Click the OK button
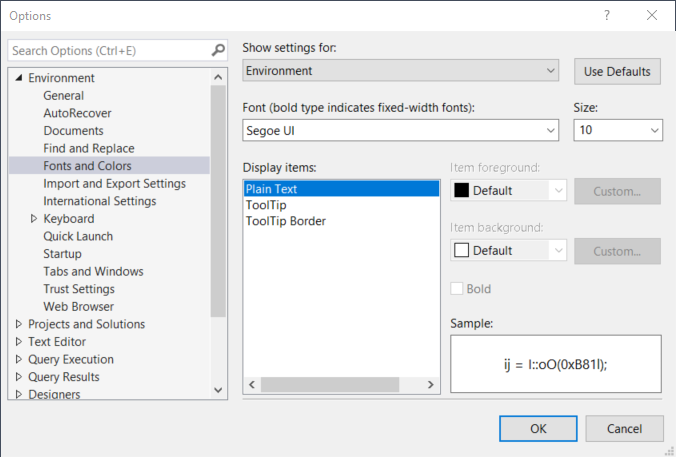 pyautogui.click(x=538, y=429)
